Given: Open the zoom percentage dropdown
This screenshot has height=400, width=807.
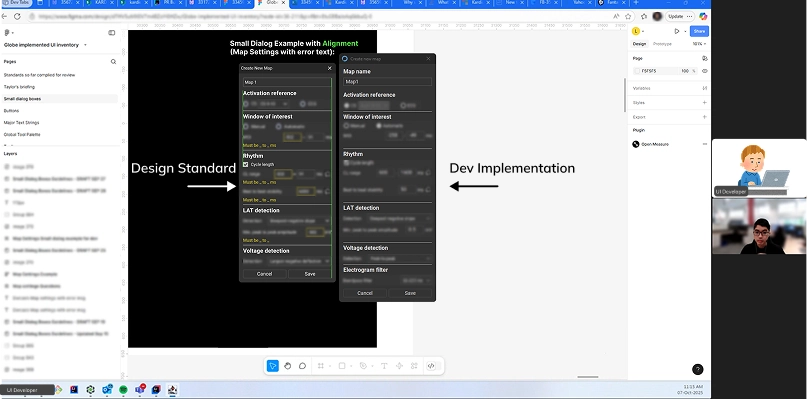Looking at the screenshot, I should tap(696, 44).
